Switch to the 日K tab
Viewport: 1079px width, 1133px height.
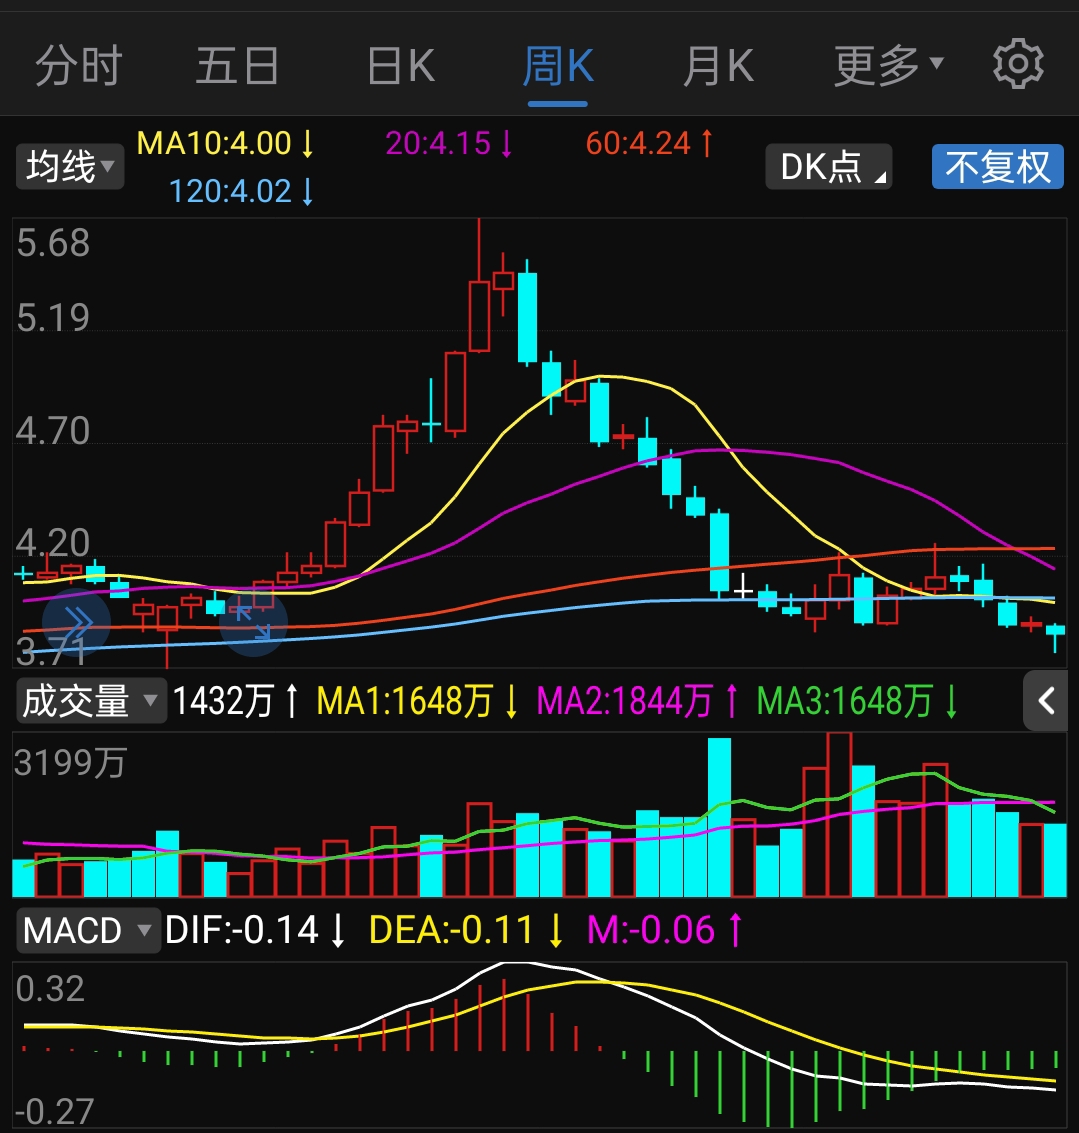[x=401, y=66]
